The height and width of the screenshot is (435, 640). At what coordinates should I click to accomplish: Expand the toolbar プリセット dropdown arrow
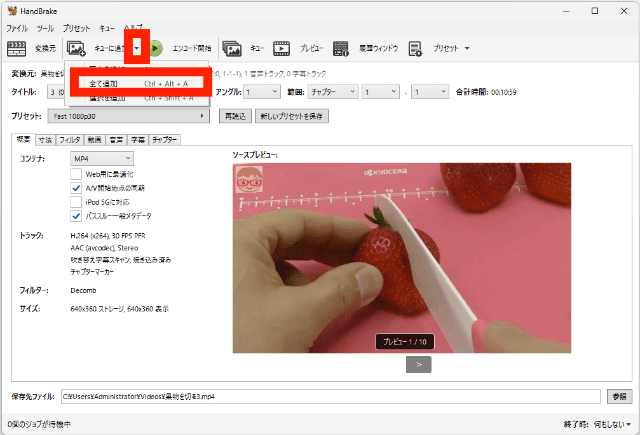point(467,48)
